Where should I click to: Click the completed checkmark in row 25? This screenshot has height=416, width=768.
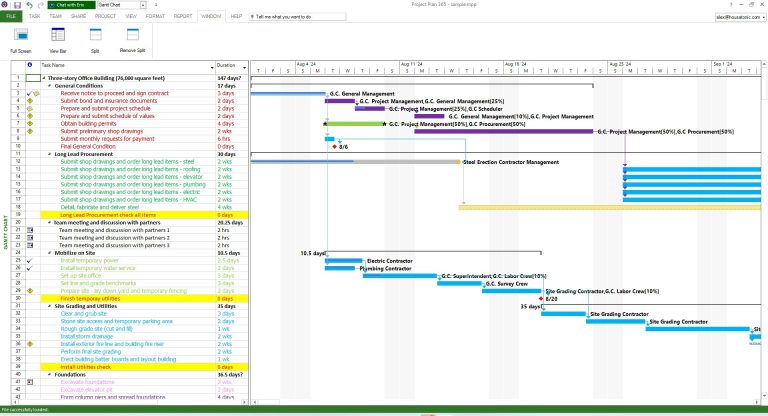click(29, 261)
